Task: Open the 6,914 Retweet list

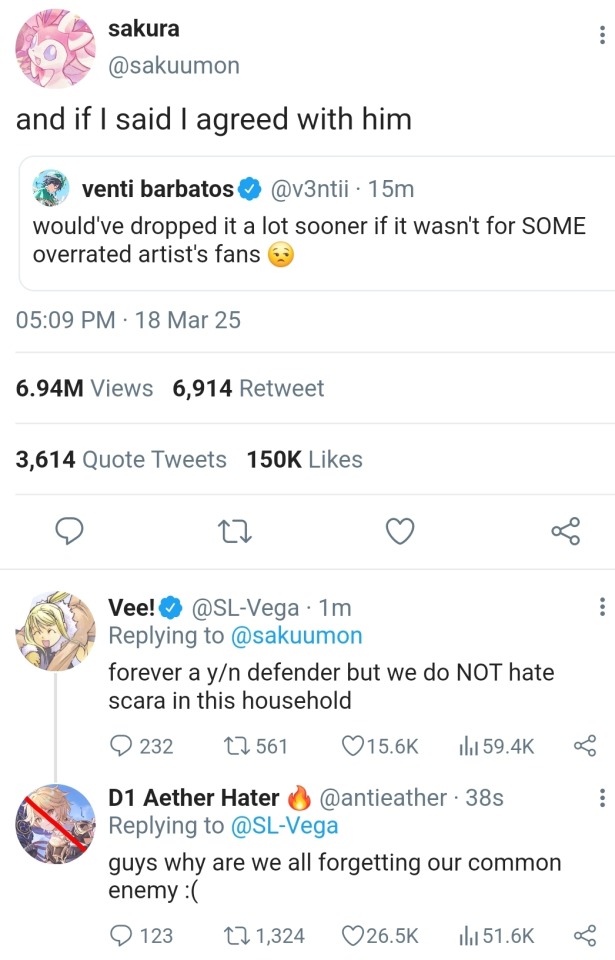Action: tap(248, 388)
